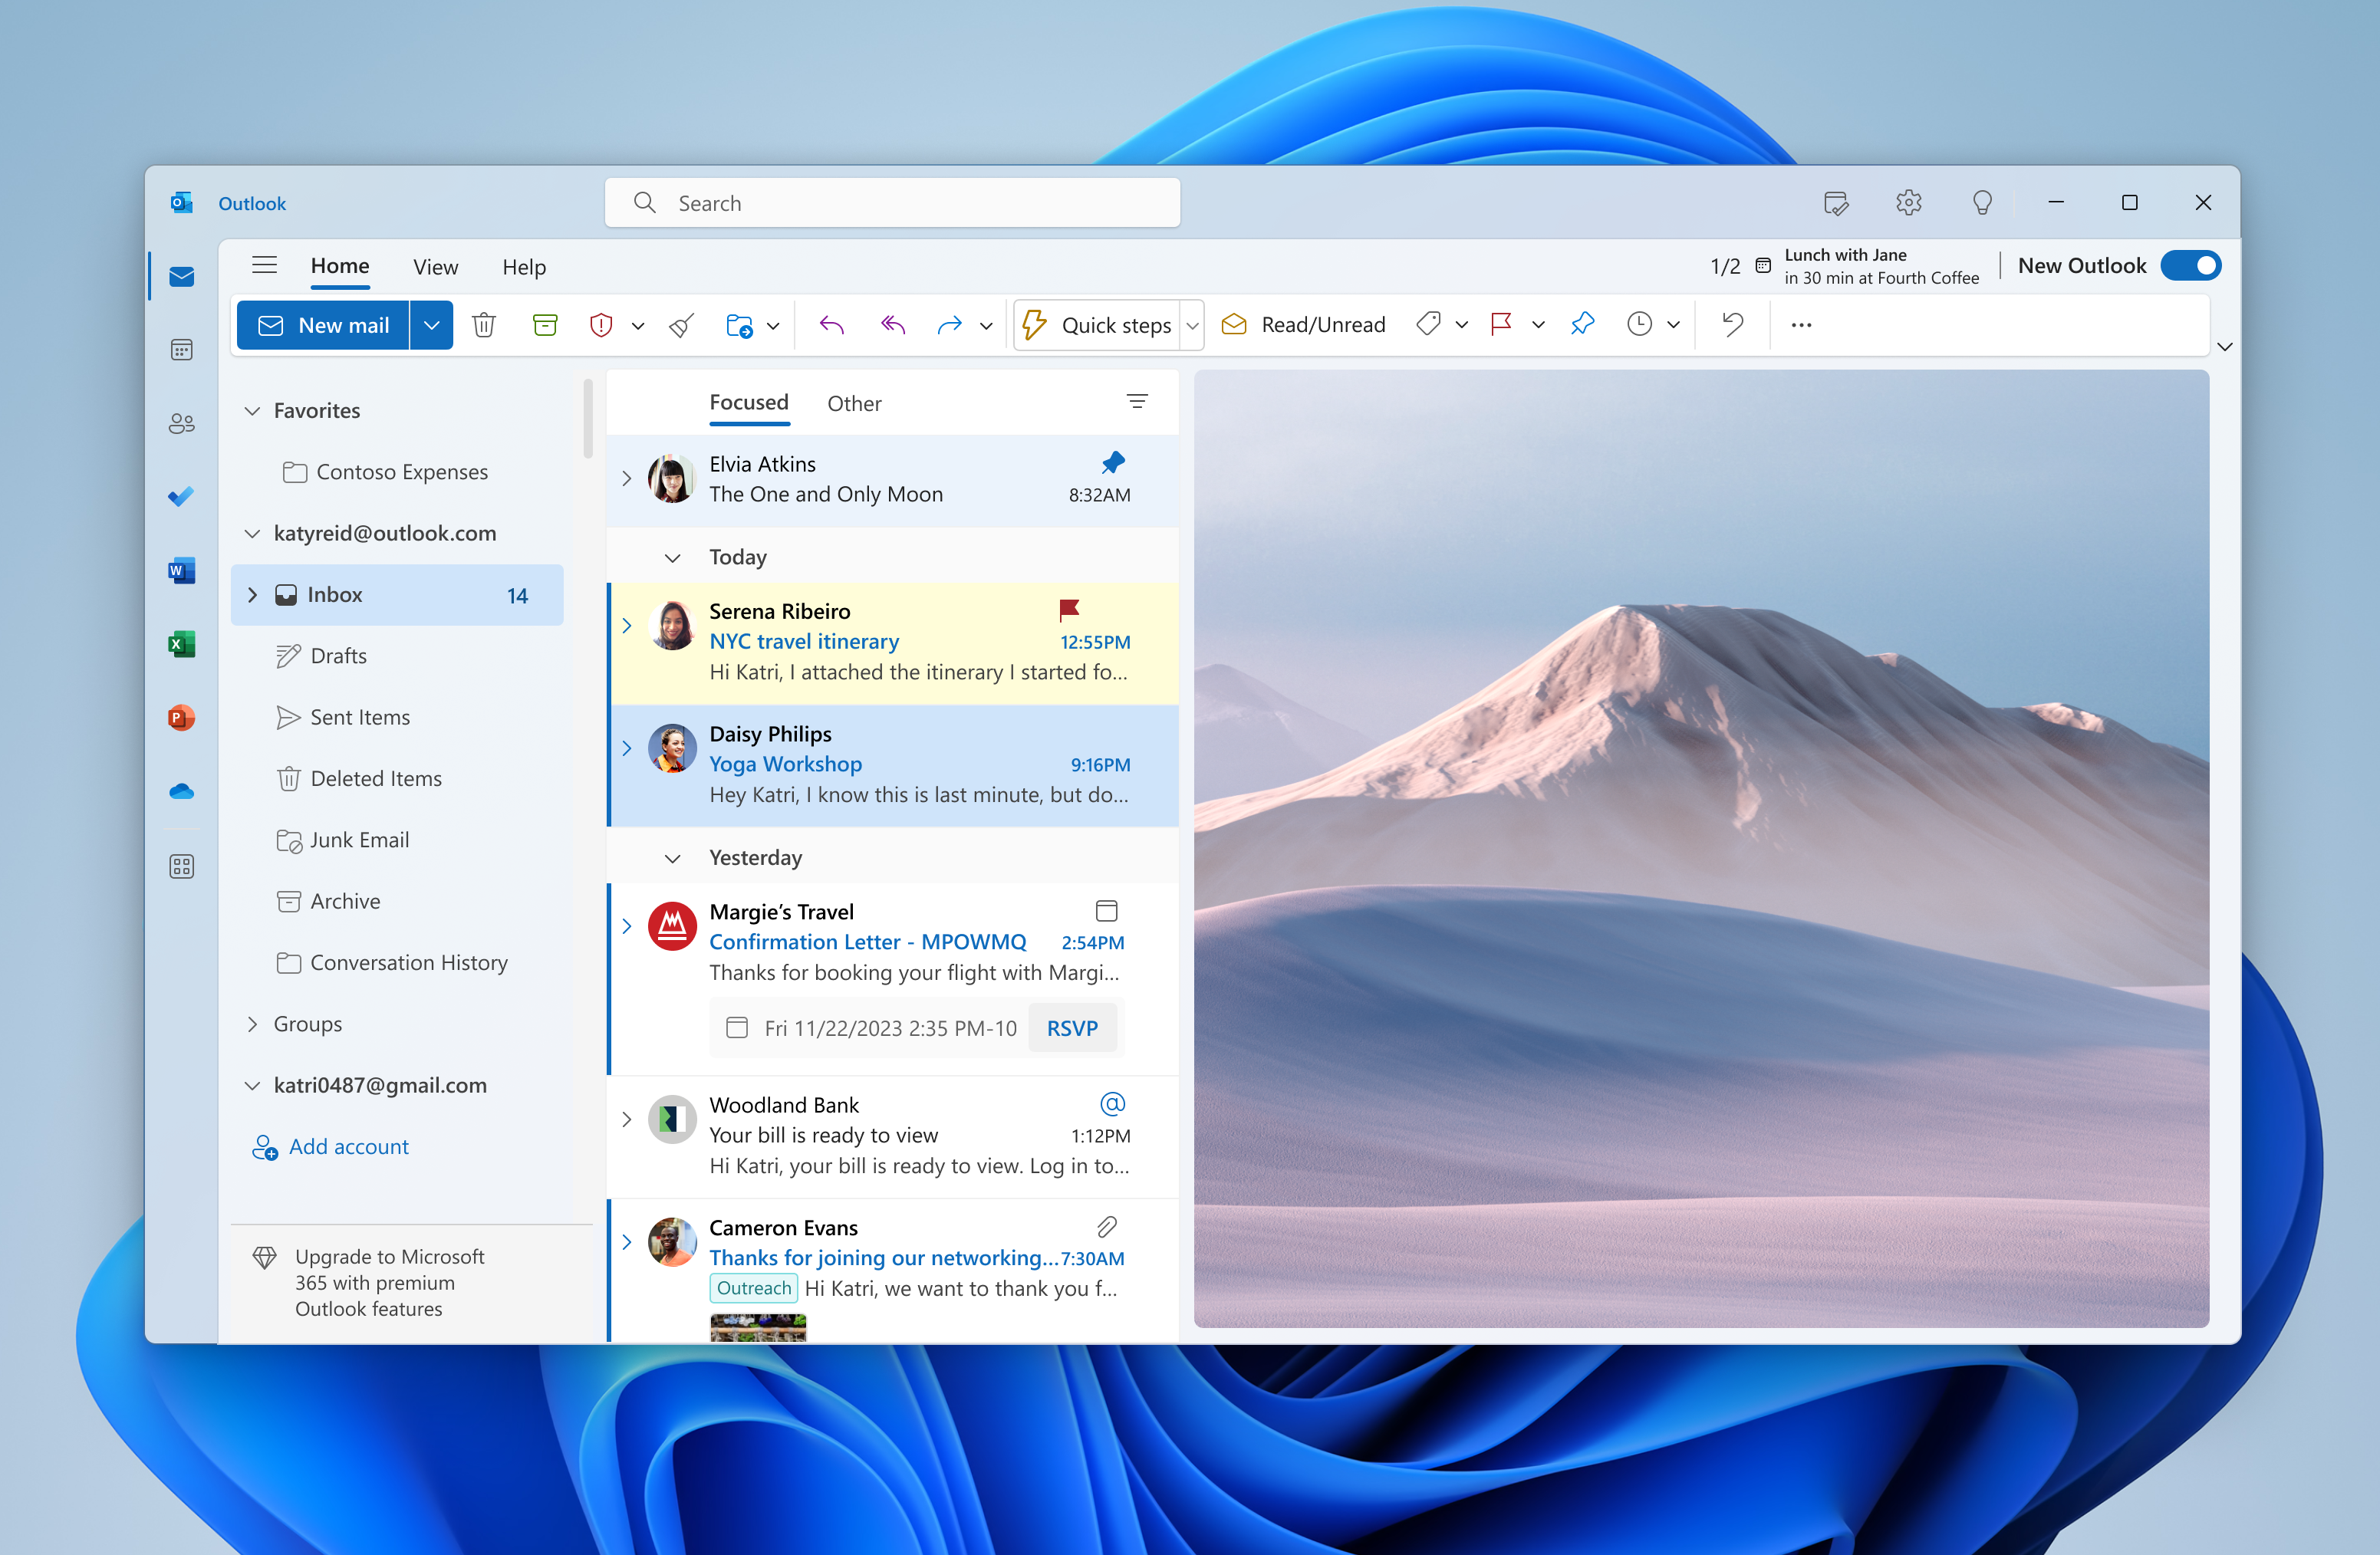
Task: Toggle the New Outlook switch
Action: [2189, 265]
